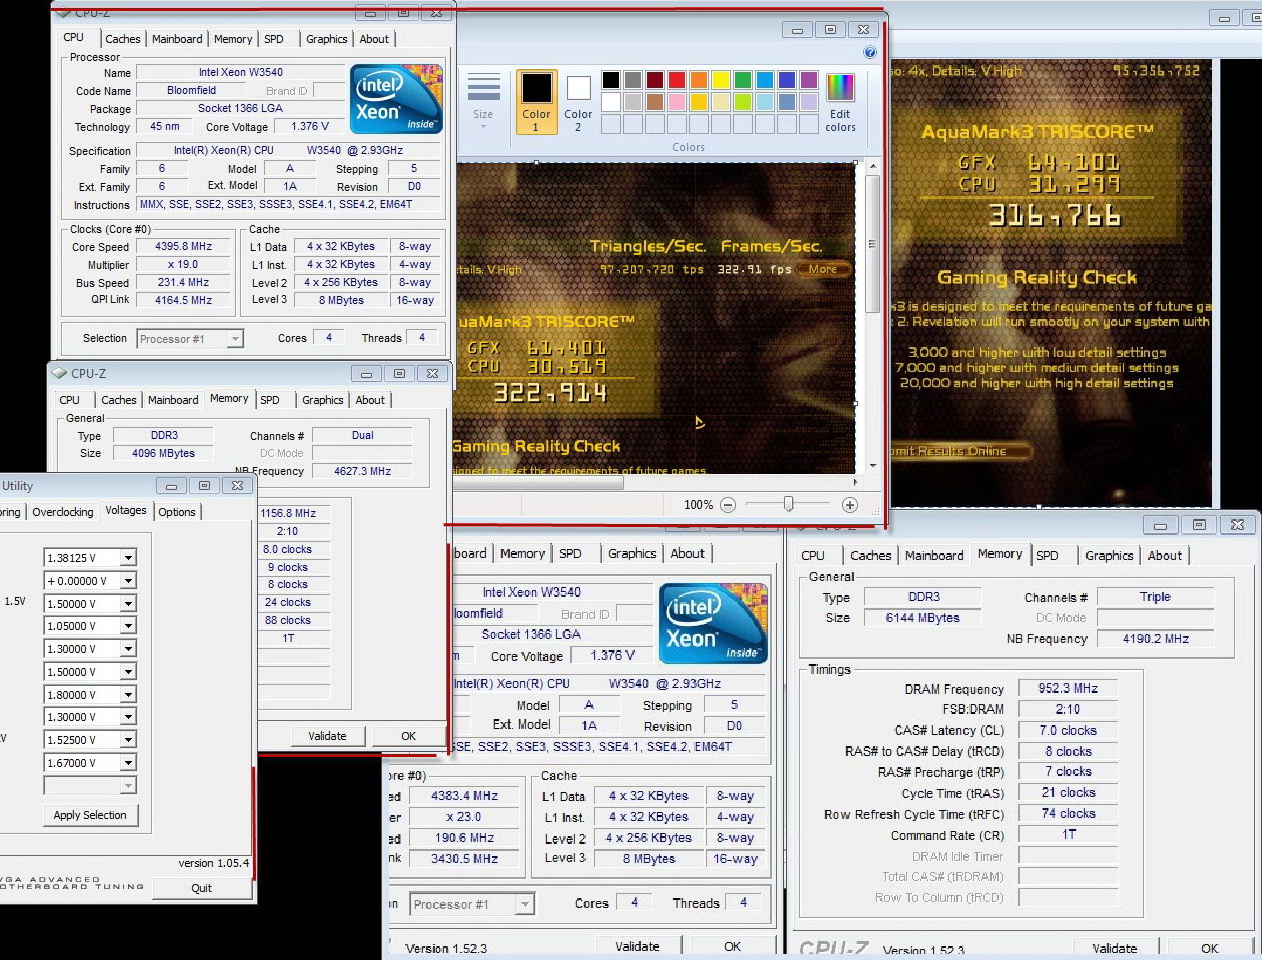The height and width of the screenshot is (960, 1262).
Task: Open Processor #1 dropdown in the 4383.4 MHz CPU-Z window
Action: pos(525,904)
